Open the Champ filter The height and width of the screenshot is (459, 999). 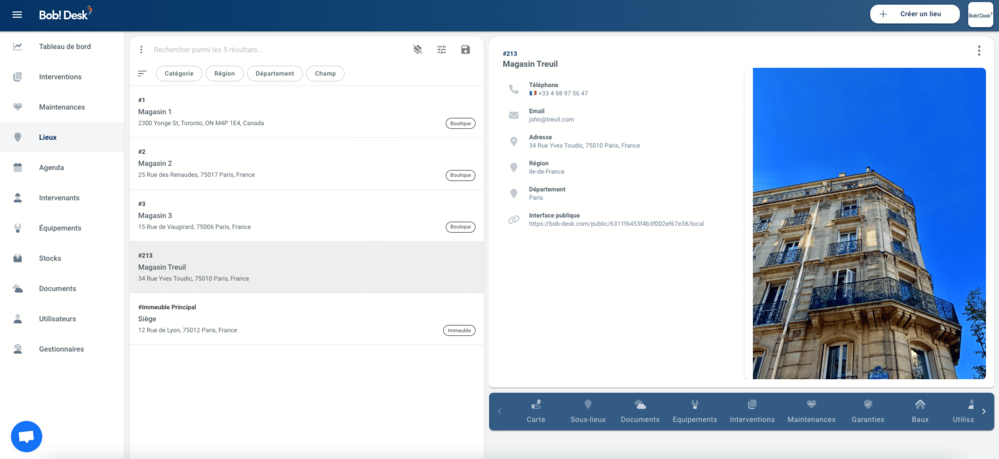[325, 73]
